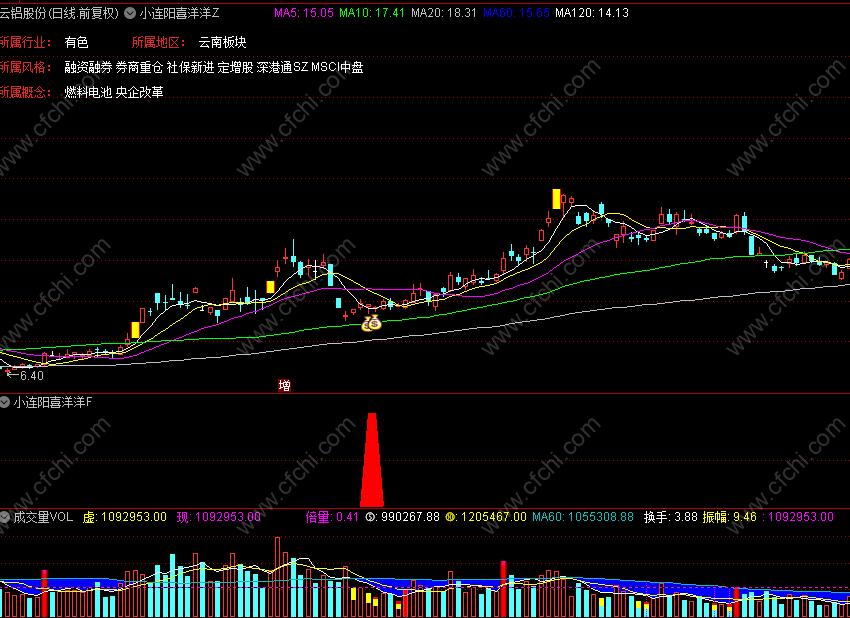The height and width of the screenshot is (618, 850).
Task: Open the dropdown circle beside 小连阳喜洋洋F
Action: pyautogui.click(x=4, y=402)
